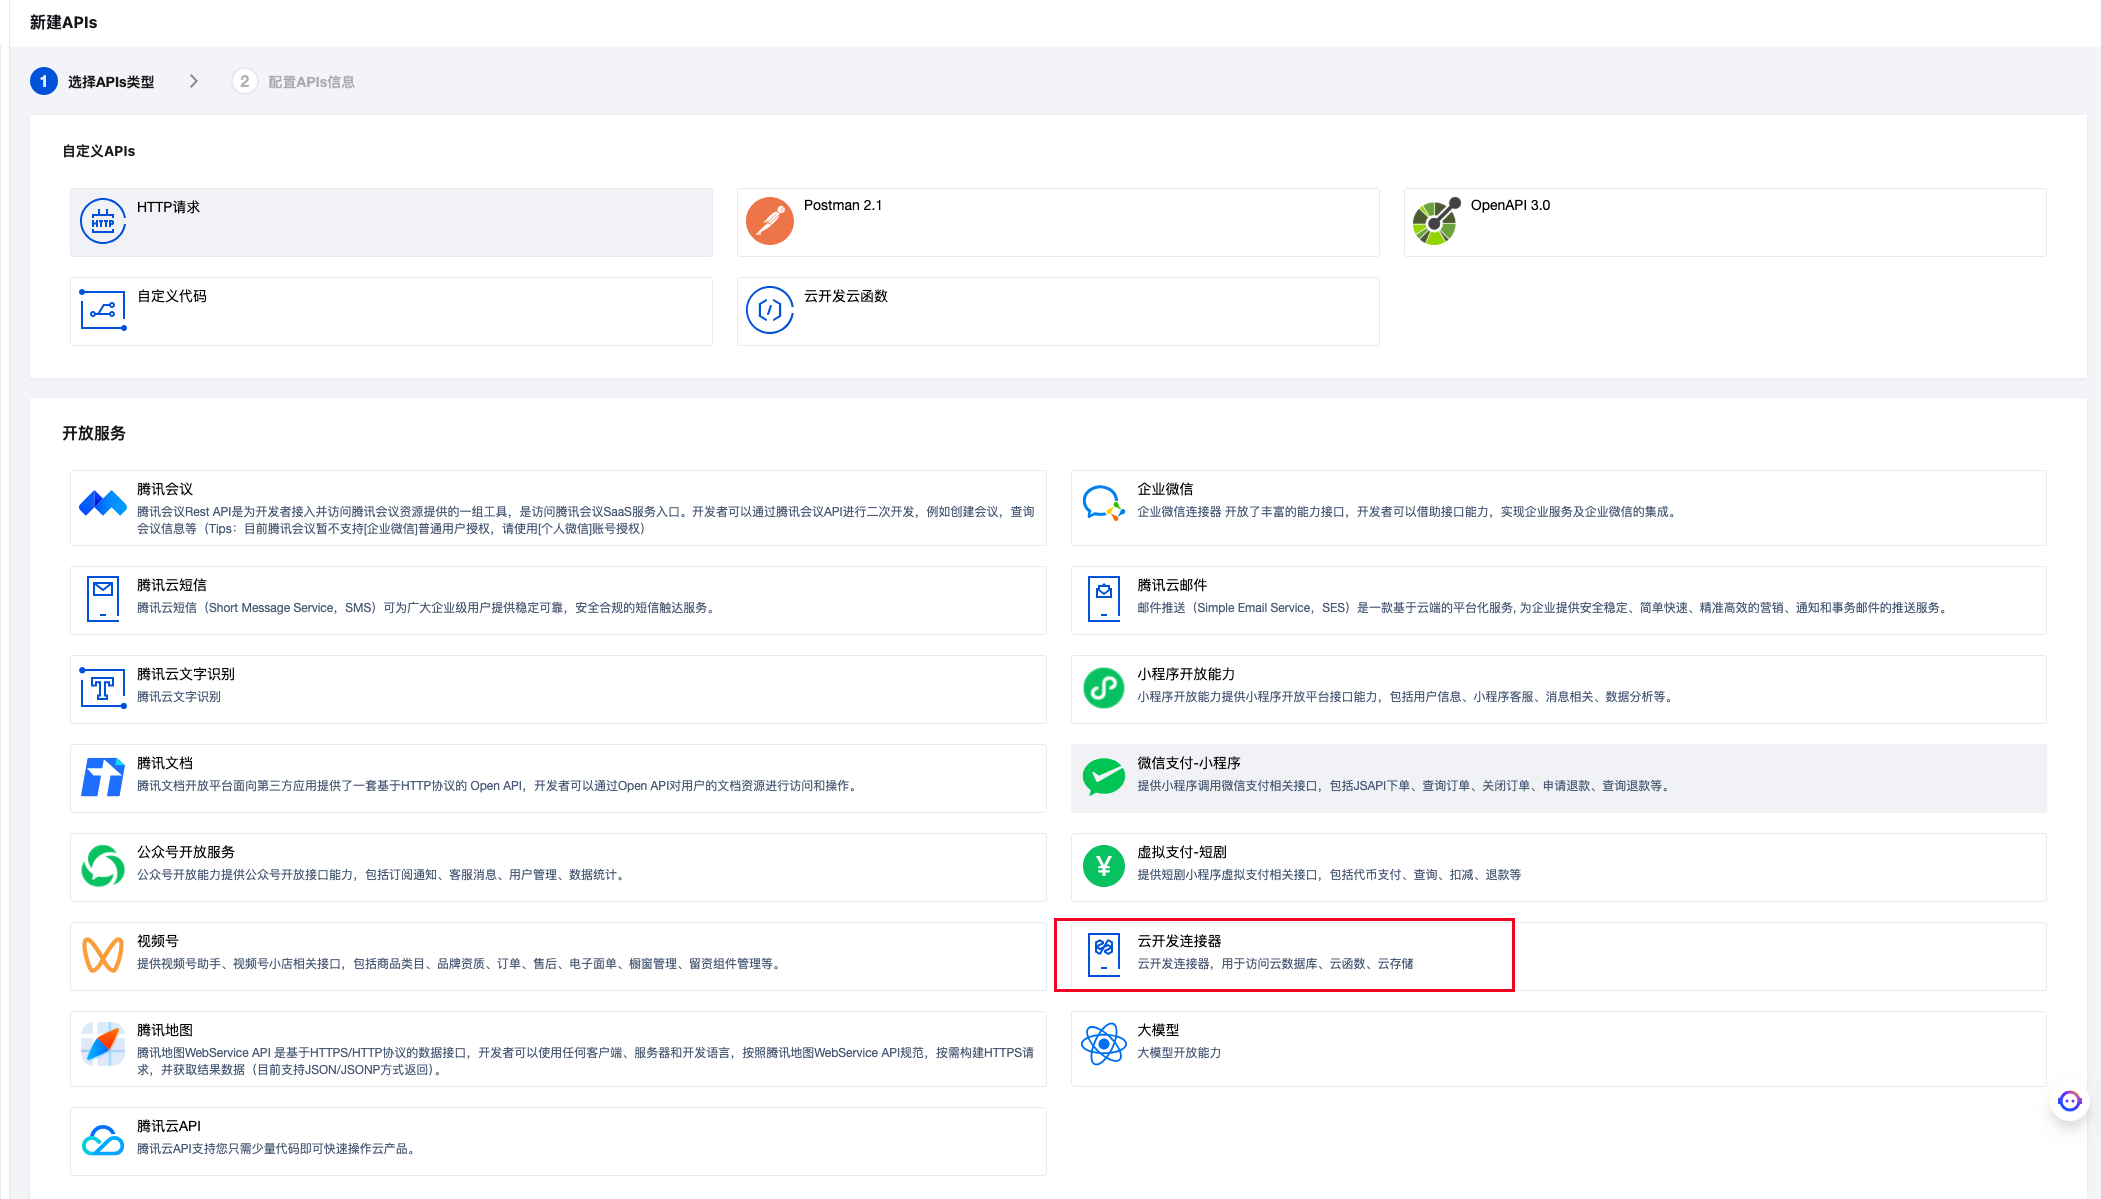This screenshot has height=1199, width=2101.
Task: Select the 云开发云函数 icon
Action: pyautogui.click(x=769, y=310)
